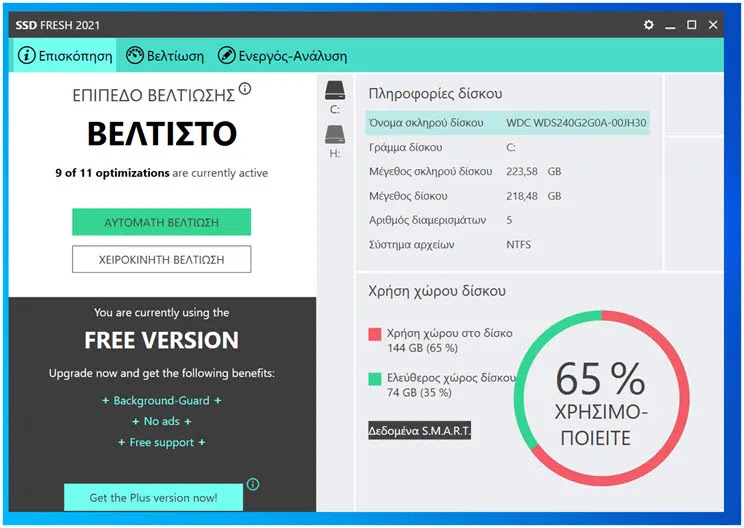Viewport: 744px width, 528px height.
Task: Maximize the SSD Fresh window
Action: coord(692,25)
